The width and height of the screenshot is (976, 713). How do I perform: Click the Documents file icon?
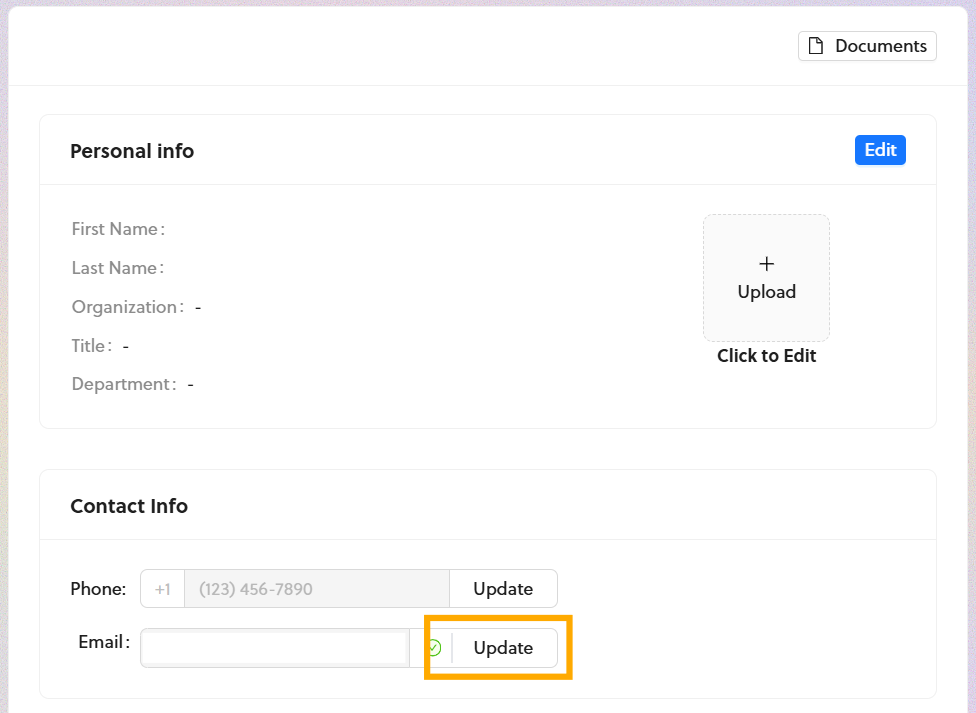point(816,46)
